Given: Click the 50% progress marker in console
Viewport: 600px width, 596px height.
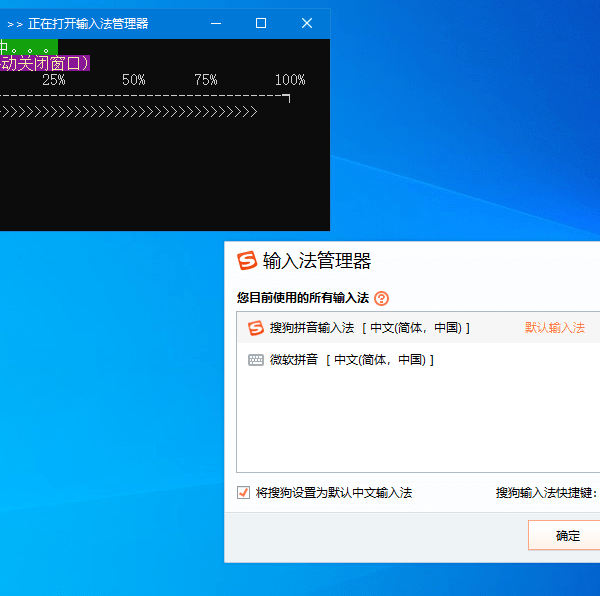Looking at the screenshot, I should click(133, 80).
